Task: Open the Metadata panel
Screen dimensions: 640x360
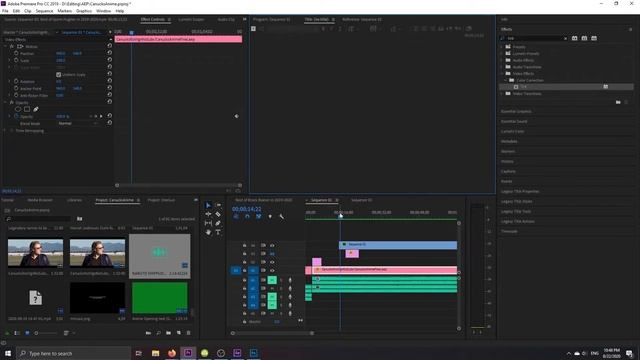Action: click(509, 141)
